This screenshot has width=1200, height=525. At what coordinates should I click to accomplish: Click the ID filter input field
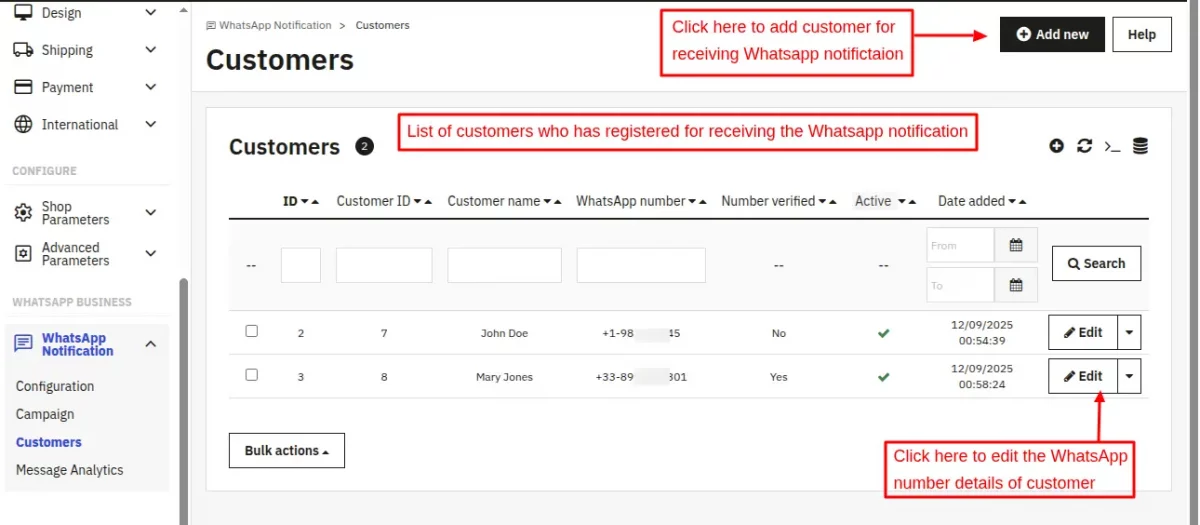301,265
